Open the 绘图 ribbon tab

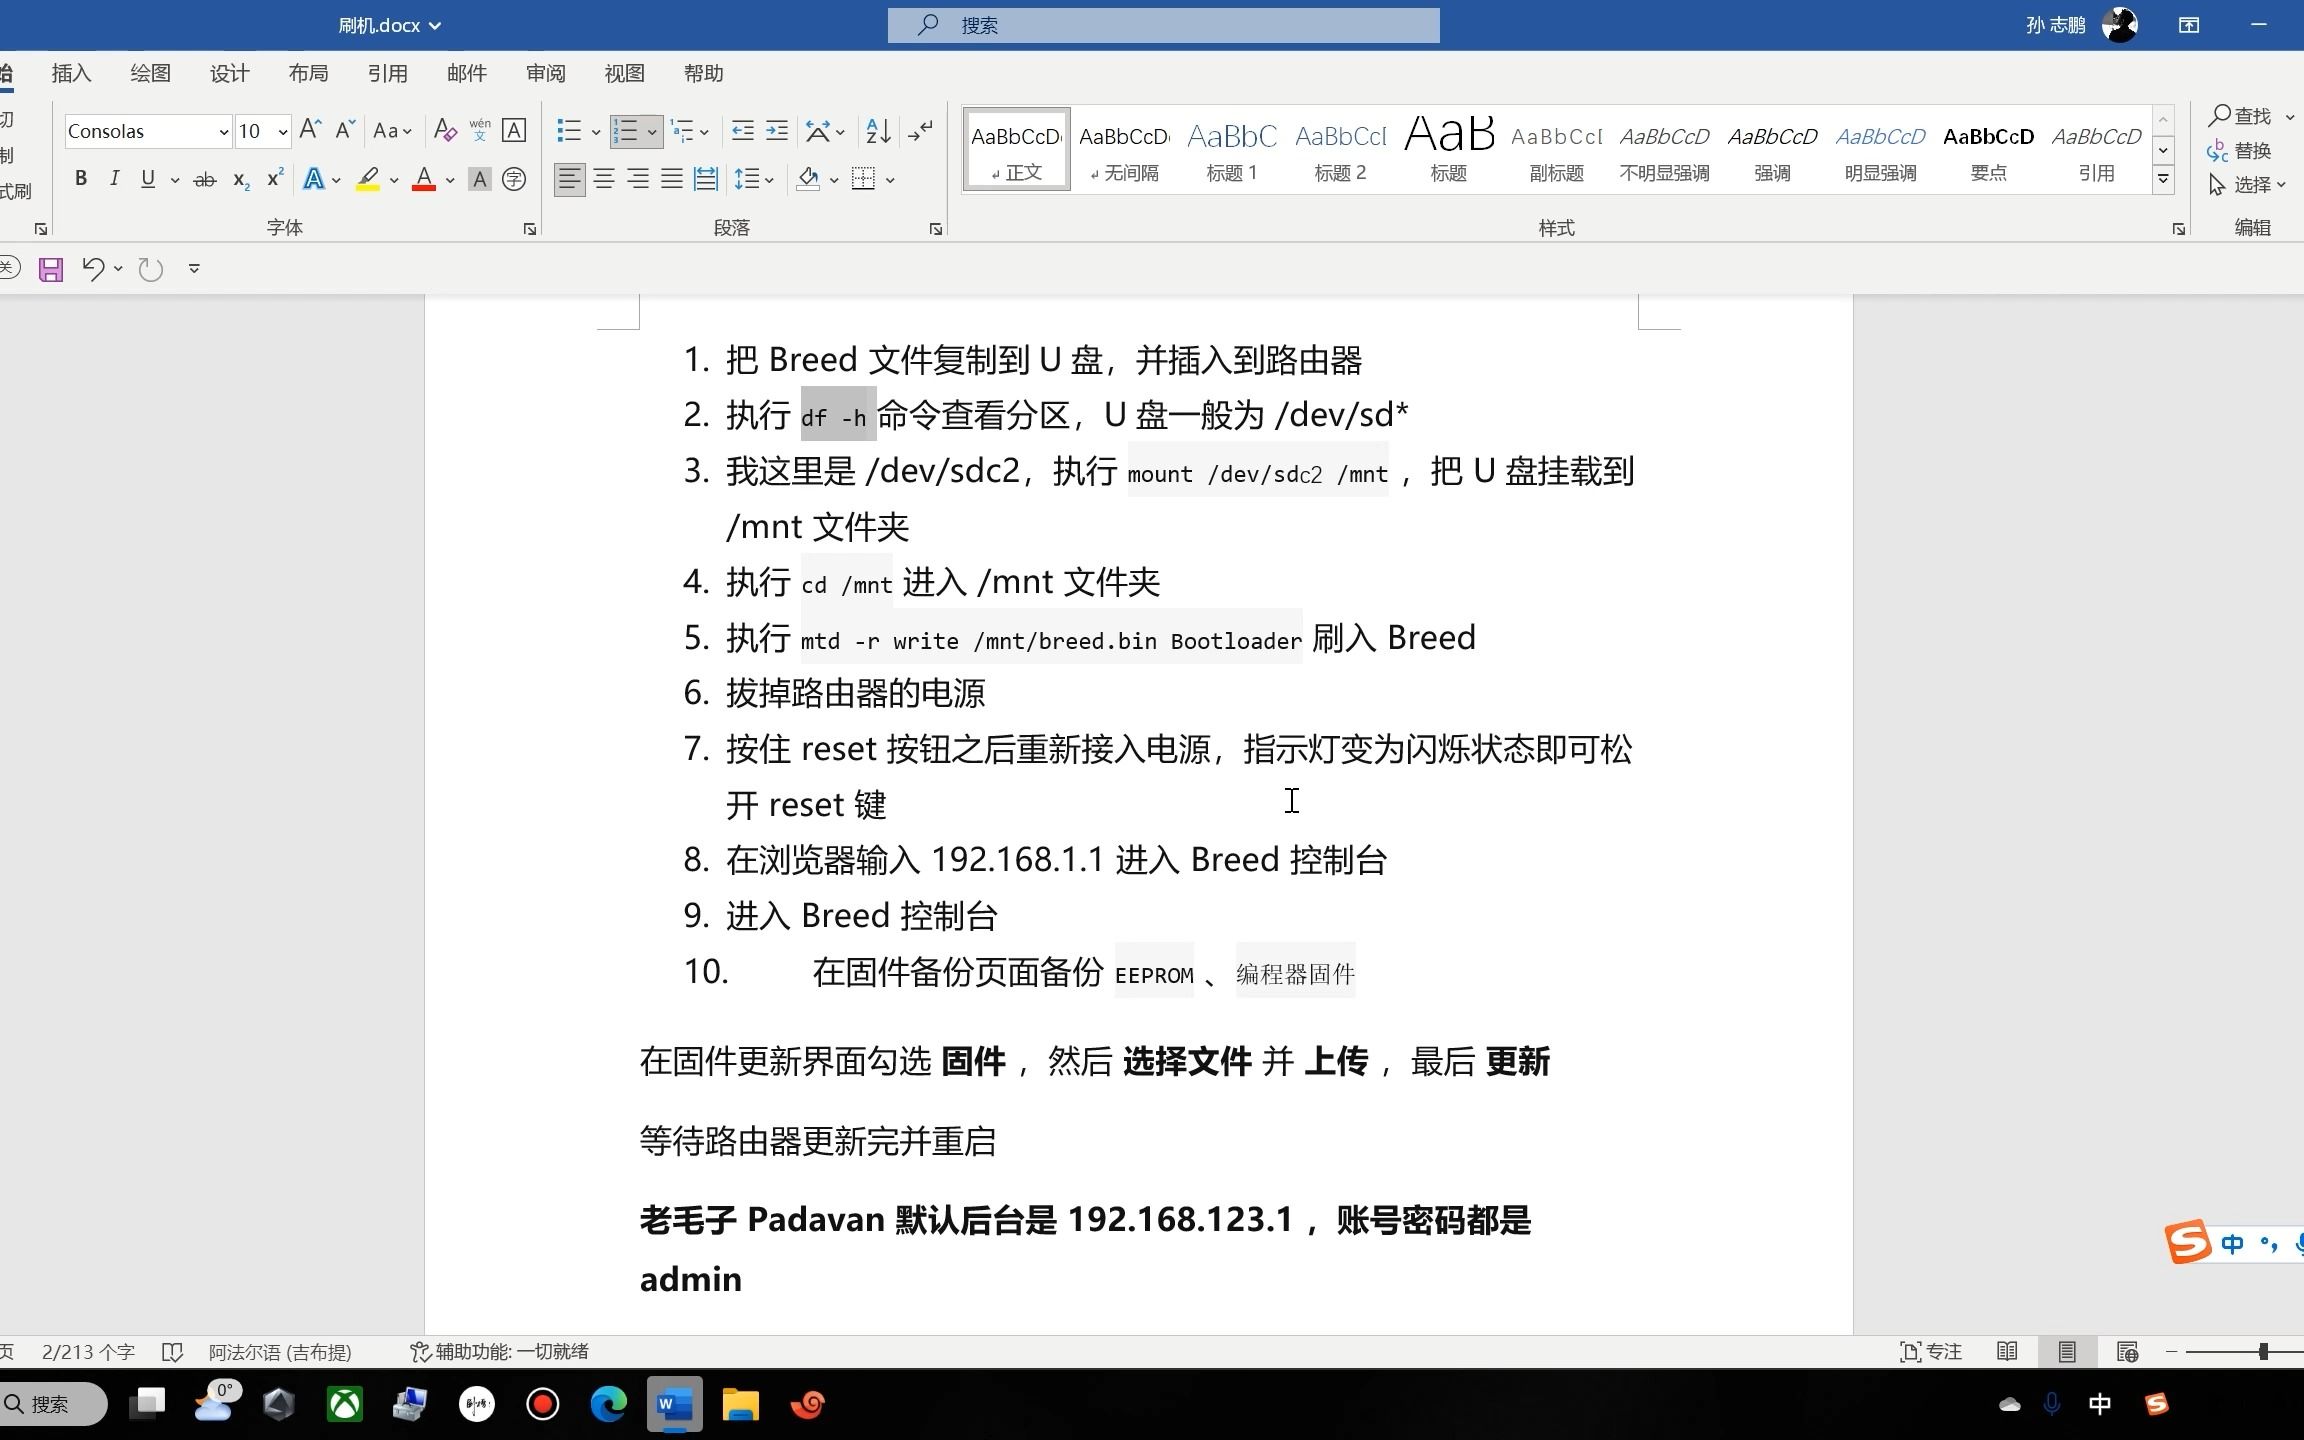coord(150,73)
